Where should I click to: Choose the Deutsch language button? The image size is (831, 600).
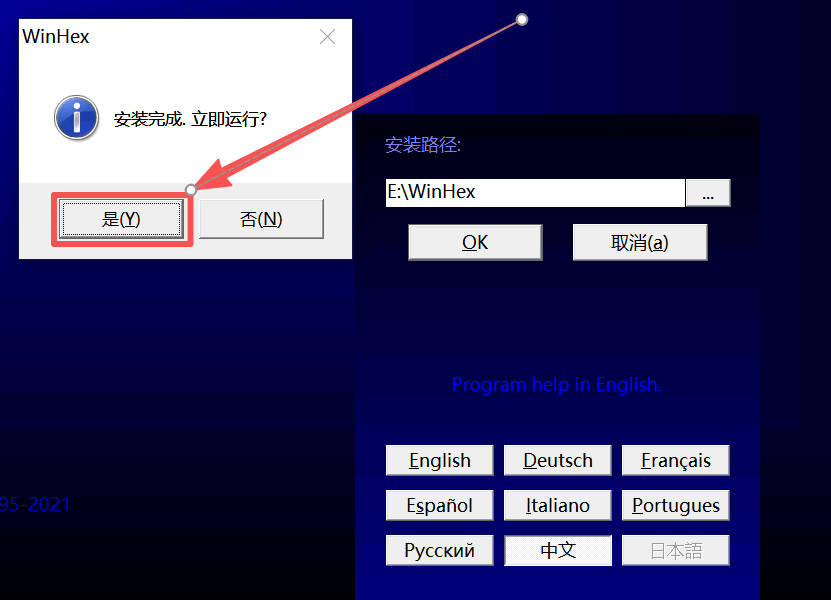(x=558, y=461)
